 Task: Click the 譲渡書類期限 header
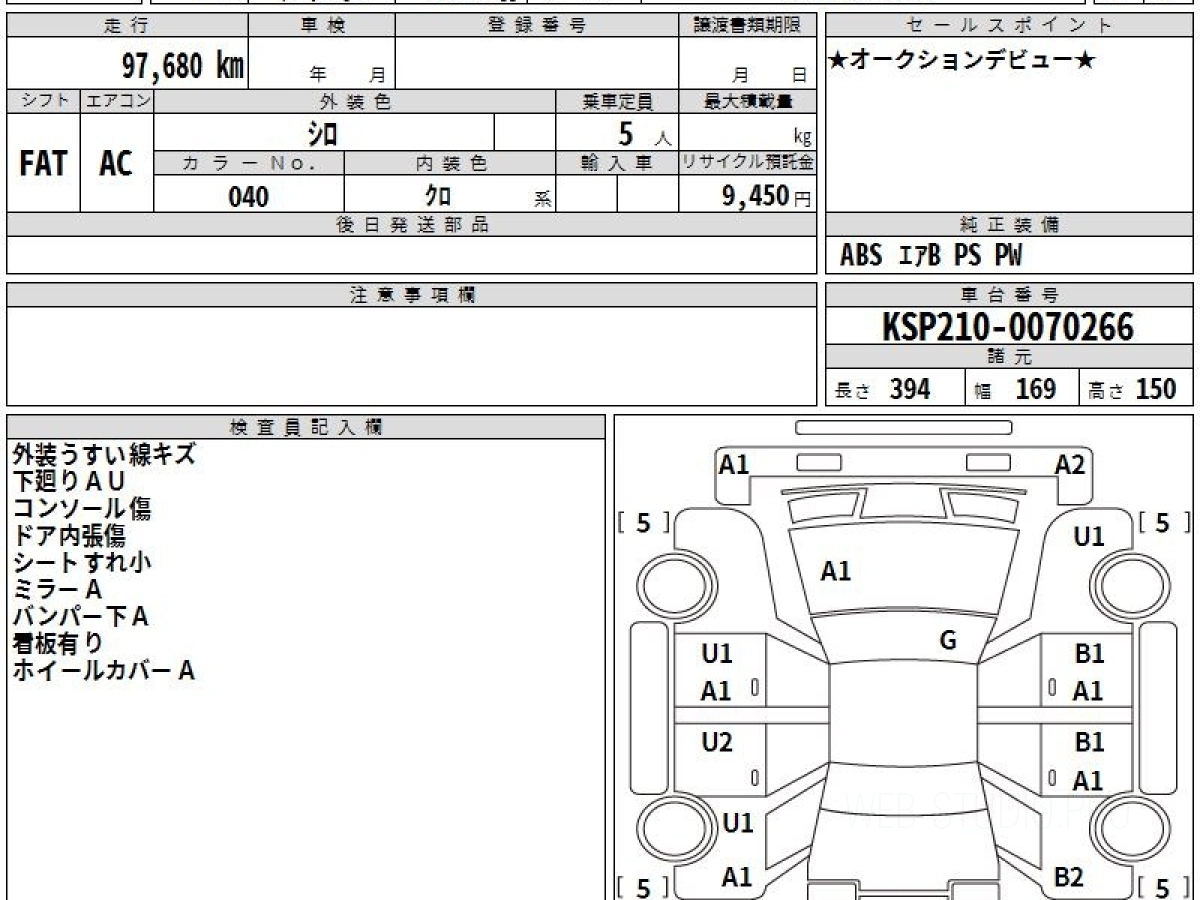[749, 26]
